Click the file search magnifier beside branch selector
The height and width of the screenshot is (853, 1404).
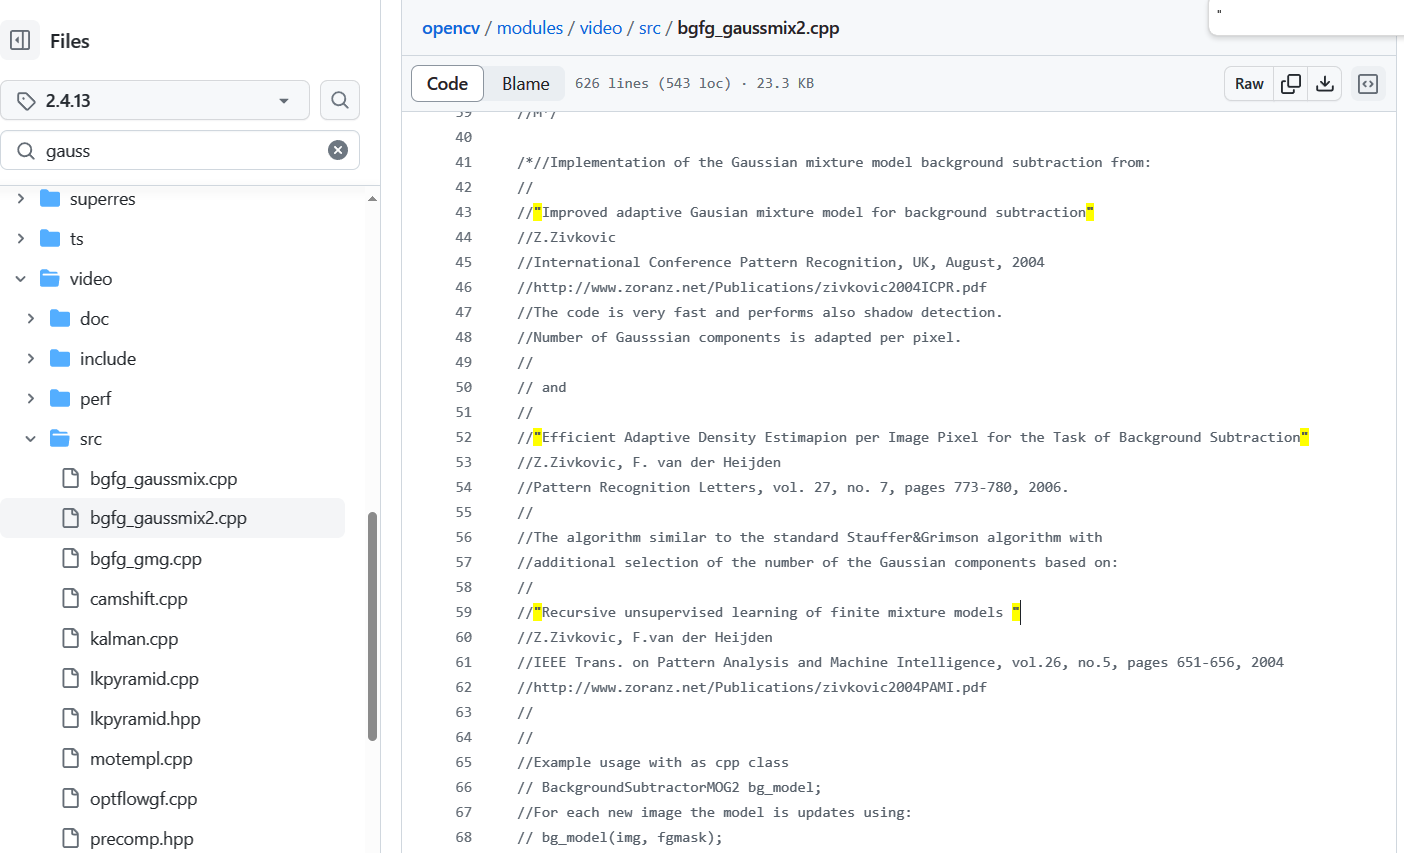coord(339,100)
